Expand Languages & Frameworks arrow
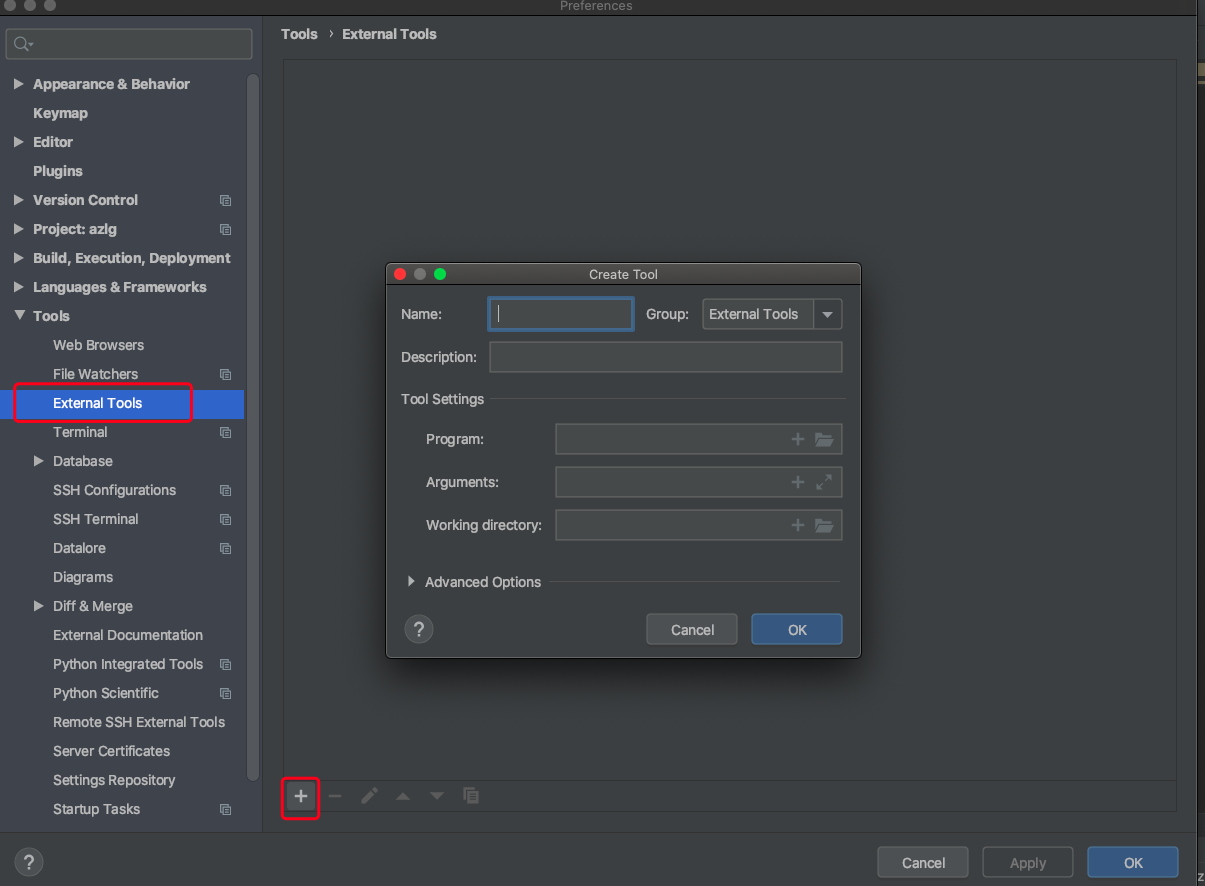Screen dimensions: 1205x886 (x=18, y=287)
